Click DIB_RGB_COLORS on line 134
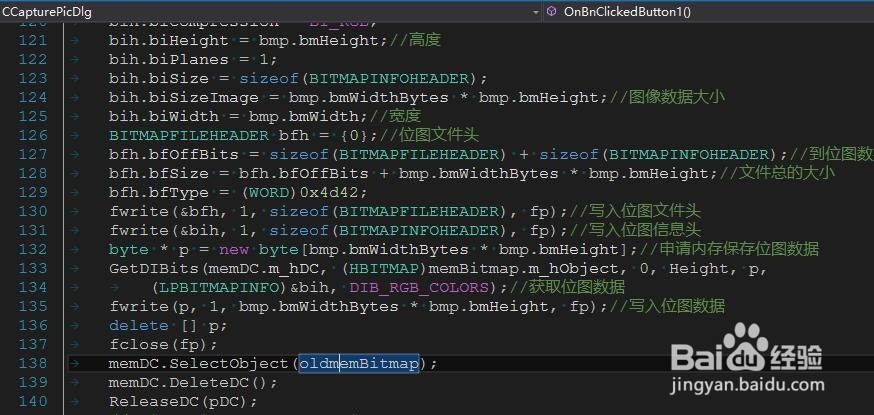Viewport: 874px width, 415px height. pos(418,287)
